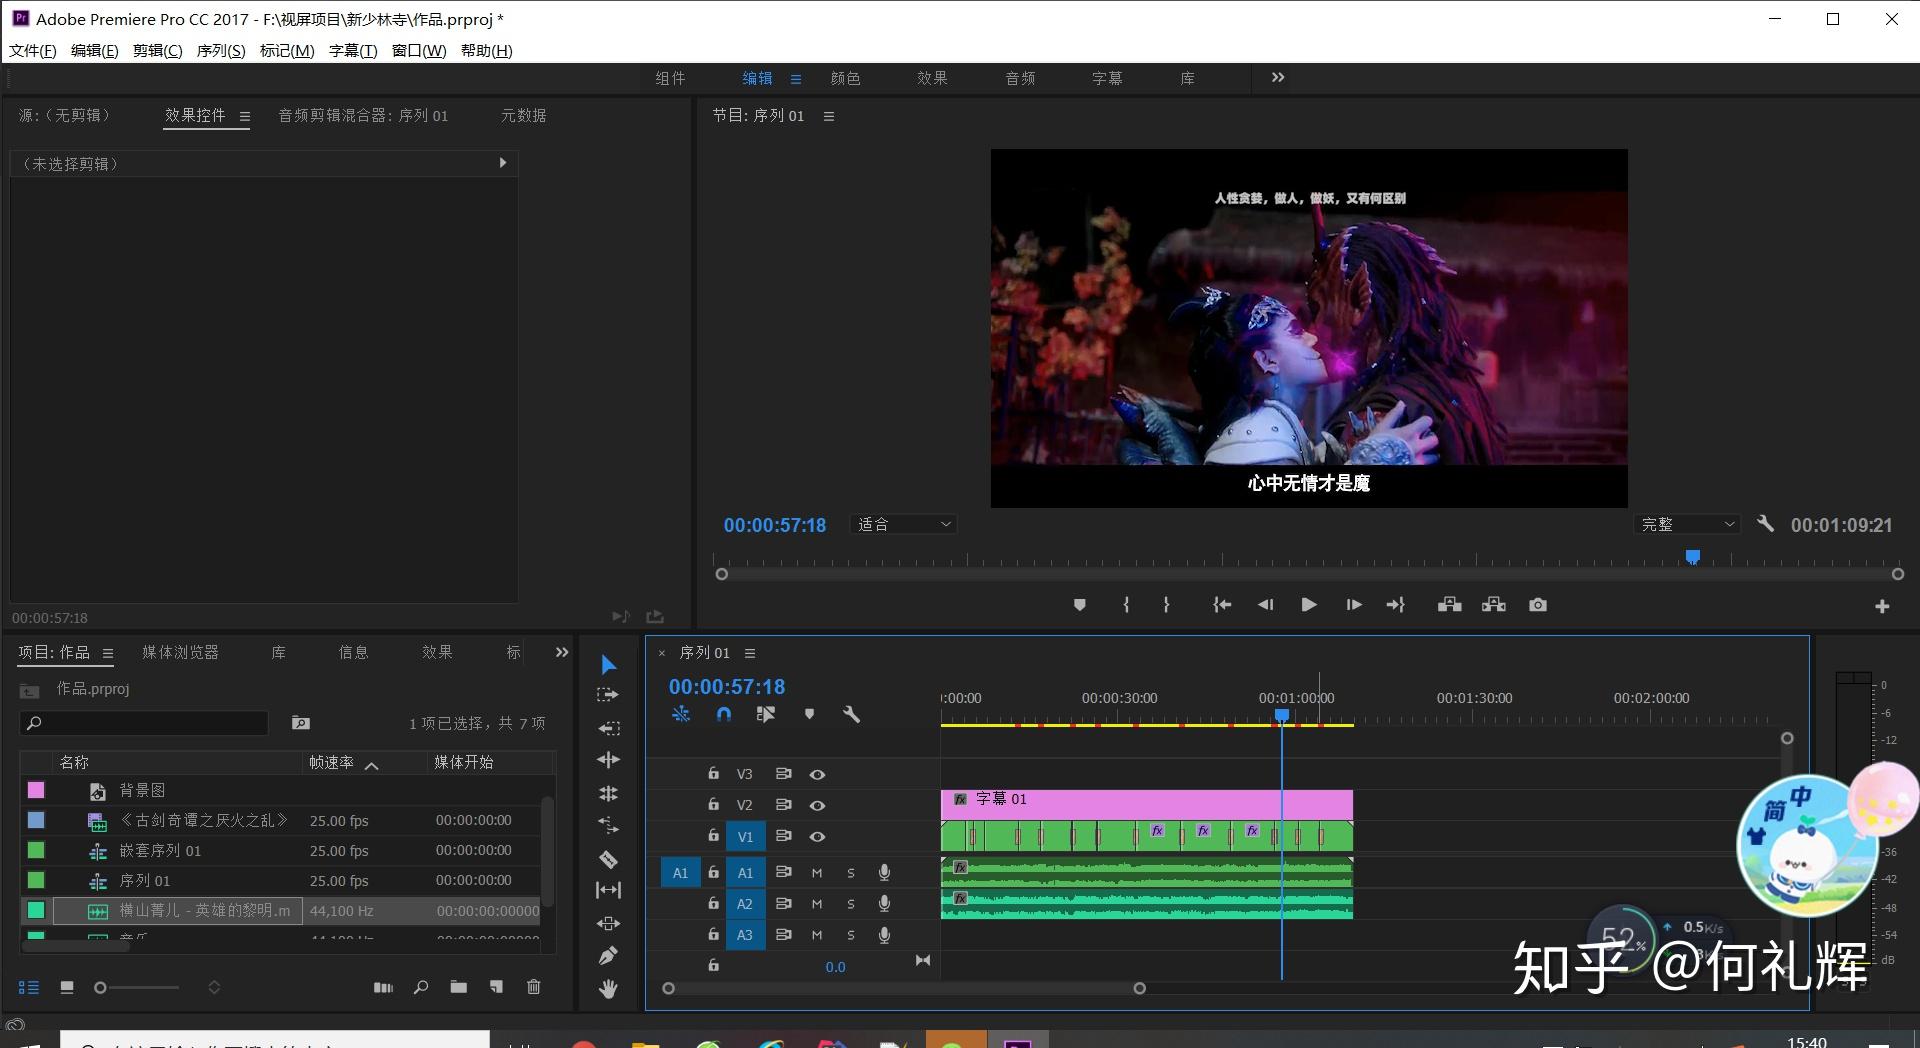The image size is (1920, 1048).
Task: Open the playback resolution dropdown showing 完整
Action: pos(1688,524)
